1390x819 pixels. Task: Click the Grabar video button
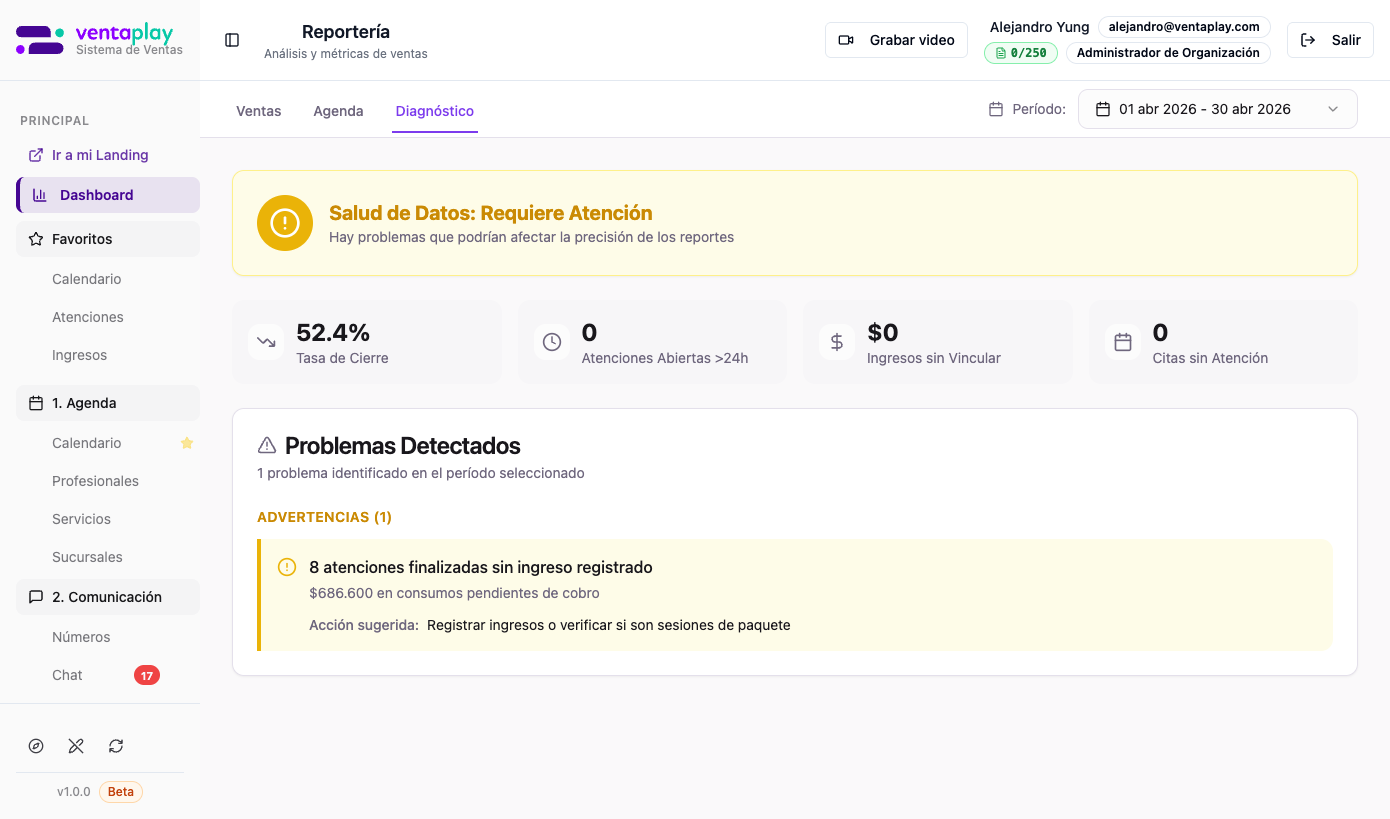tap(896, 40)
